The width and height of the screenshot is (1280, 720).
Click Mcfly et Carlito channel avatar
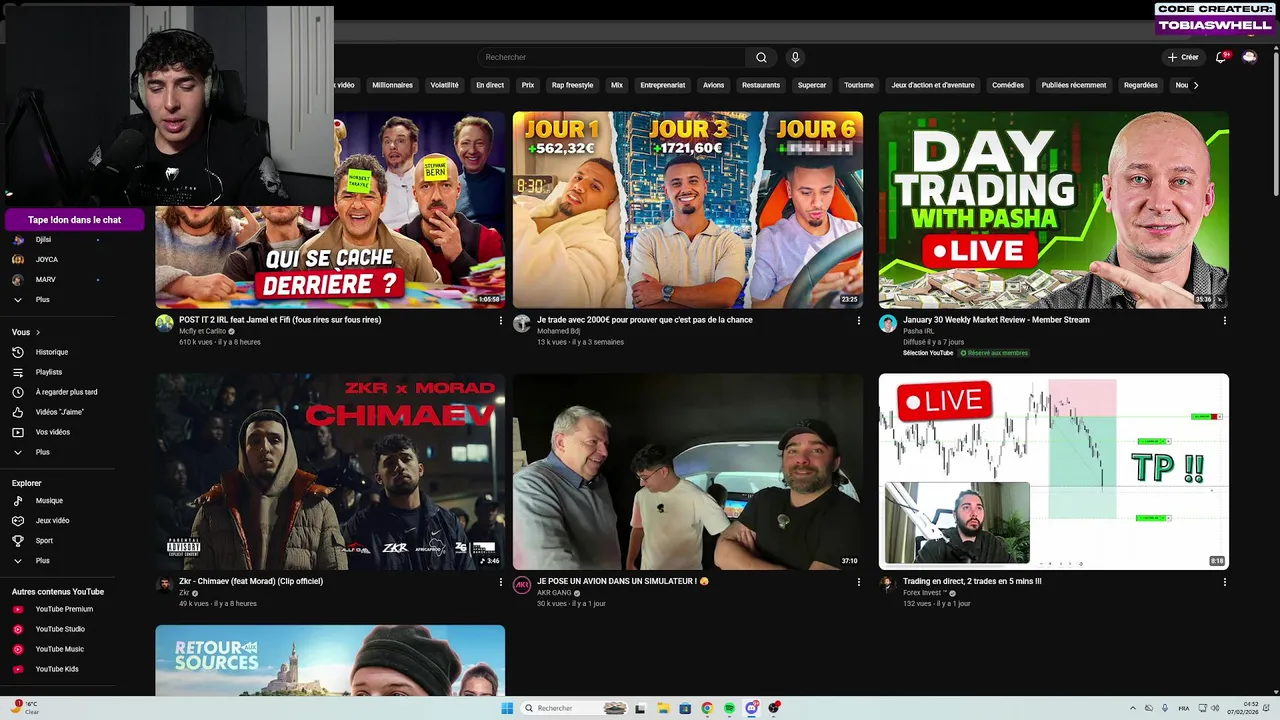click(164, 323)
